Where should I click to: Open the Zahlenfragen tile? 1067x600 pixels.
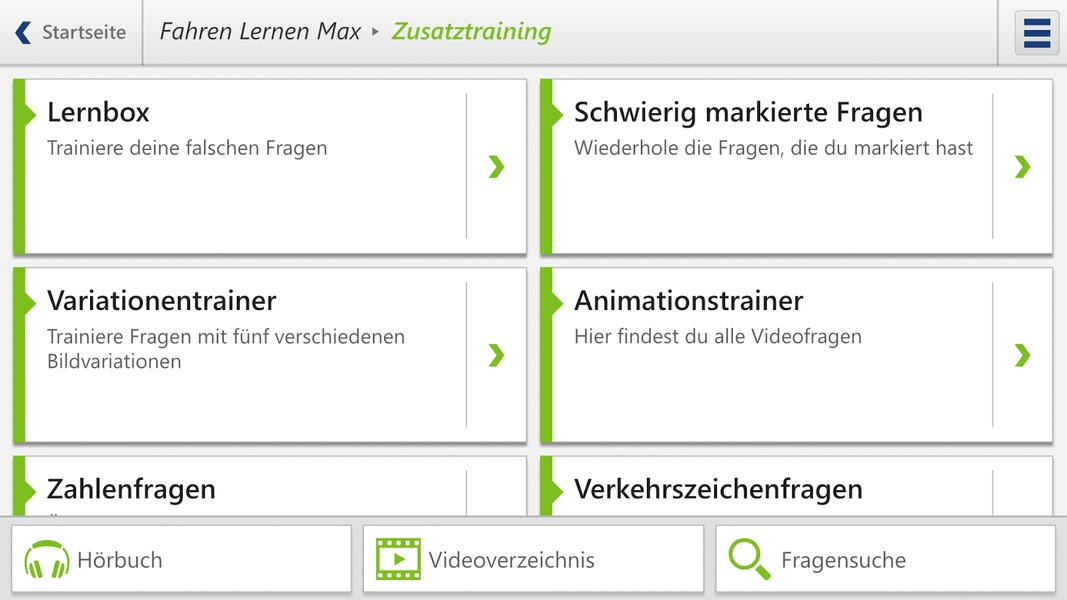click(x=269, y=486)
